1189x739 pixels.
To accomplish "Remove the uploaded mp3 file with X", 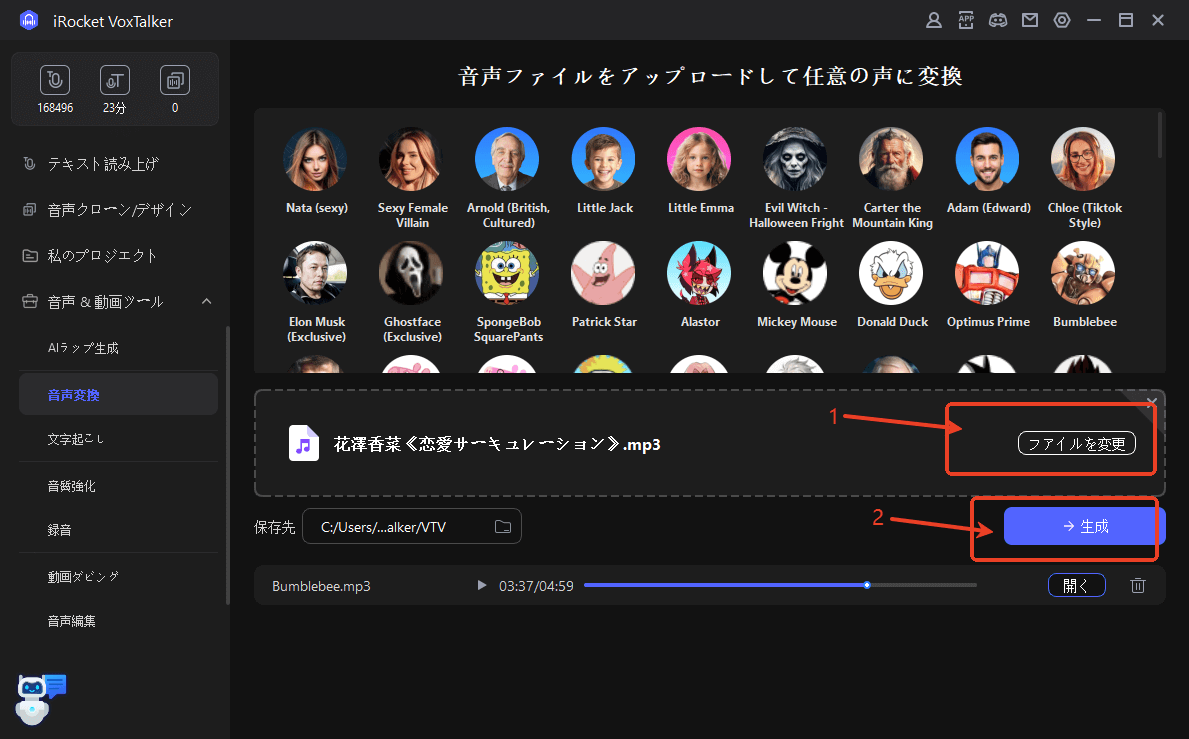I will [1152, 402].
